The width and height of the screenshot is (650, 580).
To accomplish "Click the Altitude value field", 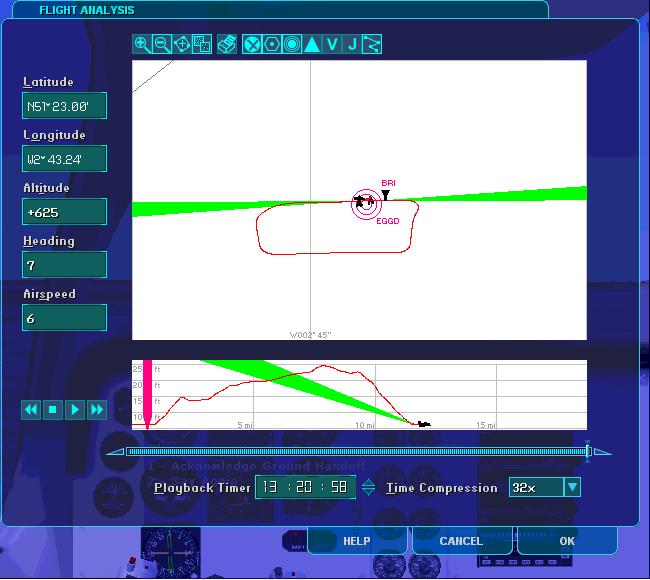I will [64, 212].
